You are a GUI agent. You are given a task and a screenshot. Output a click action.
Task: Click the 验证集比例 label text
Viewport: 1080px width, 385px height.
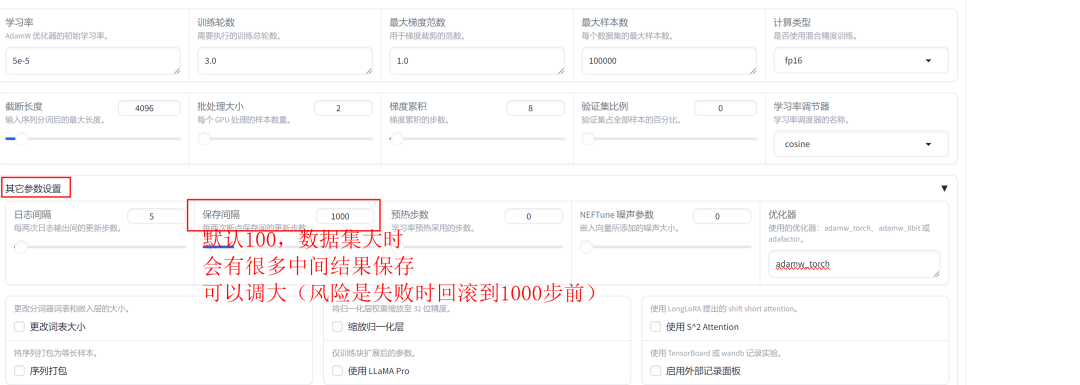point(605,107)
